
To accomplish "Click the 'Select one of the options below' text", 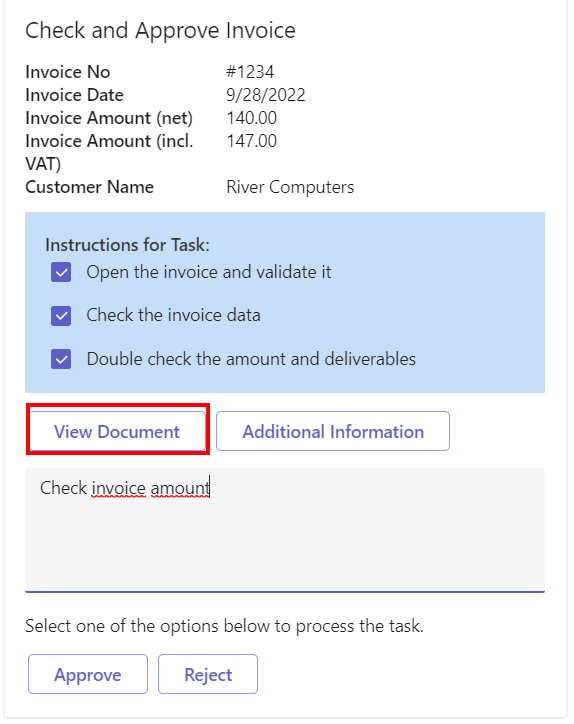I will tap(224, 626).
